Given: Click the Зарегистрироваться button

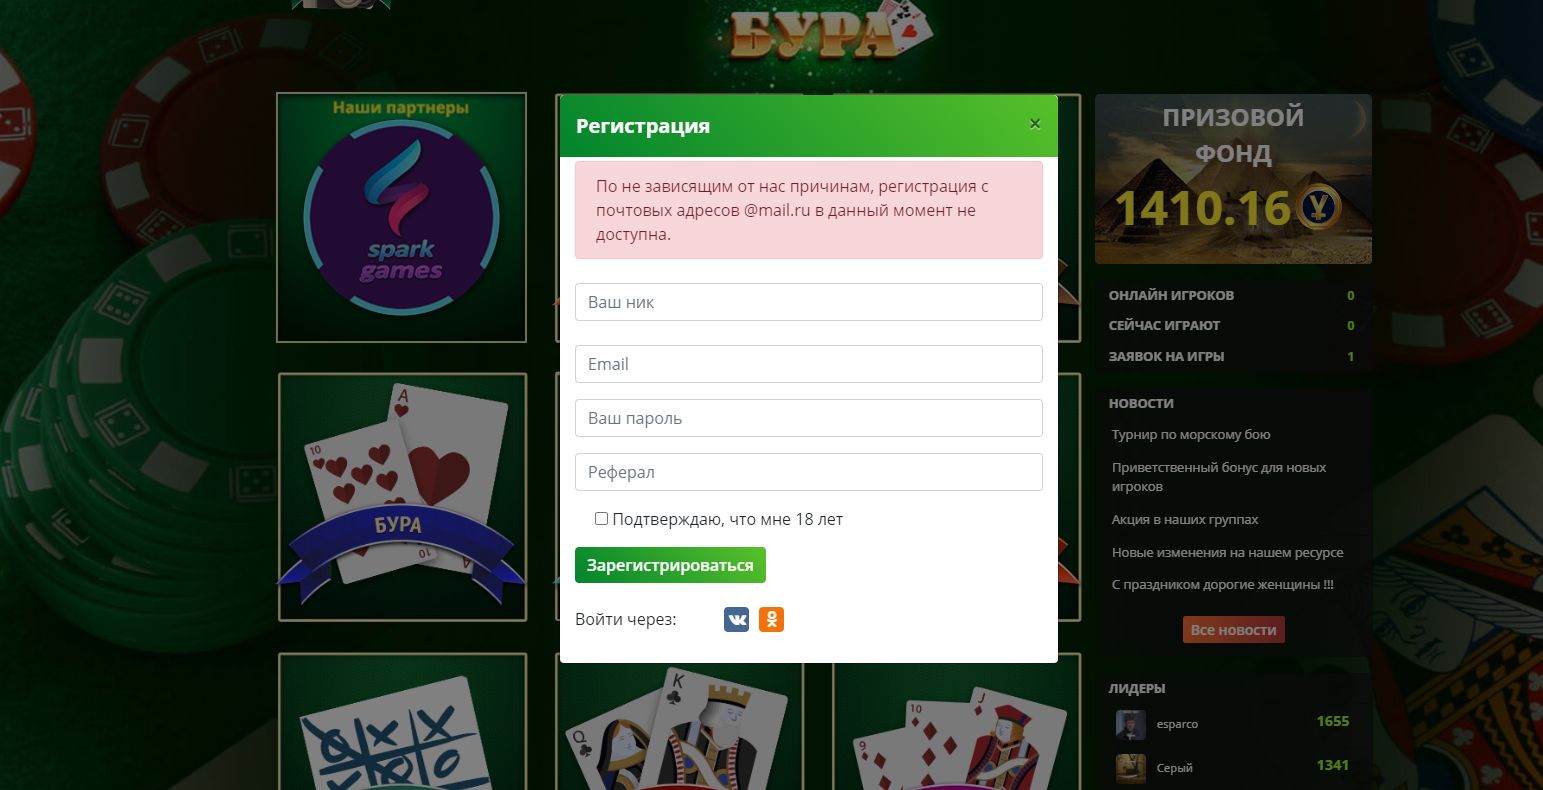Looking at the screenshot, I should pos(670,565).
